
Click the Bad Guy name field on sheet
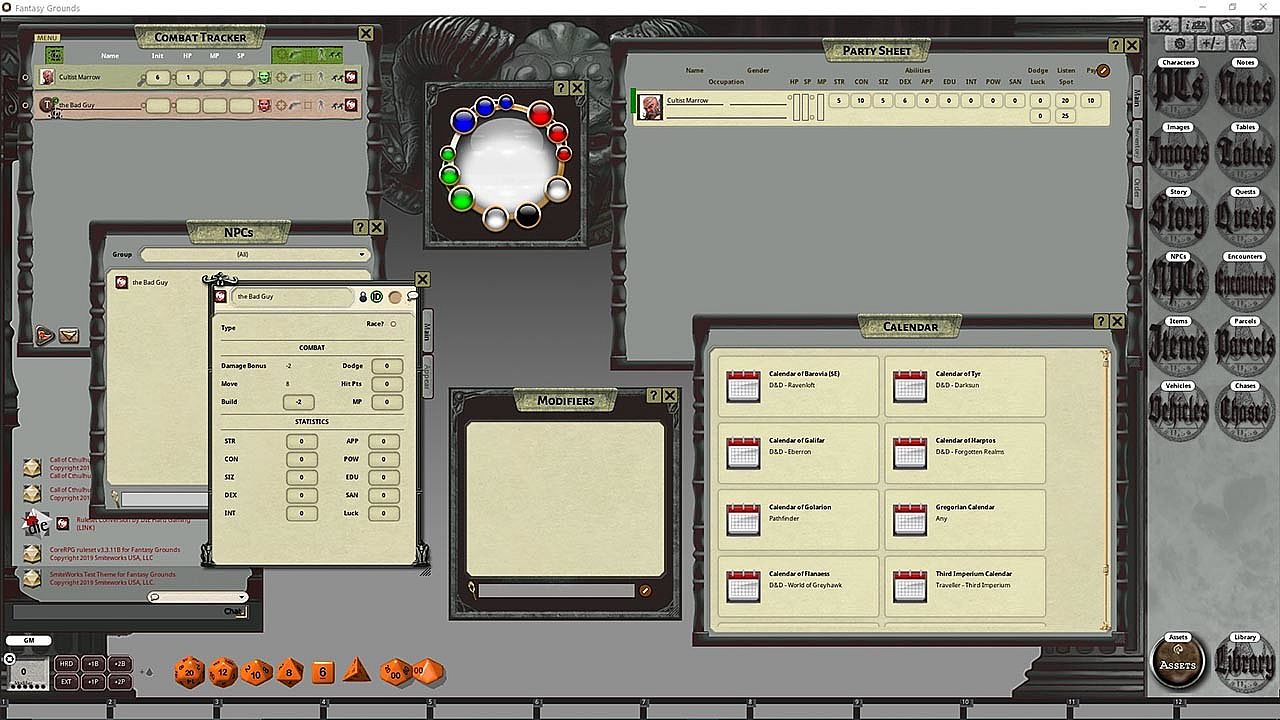click(x=293, y=297)
